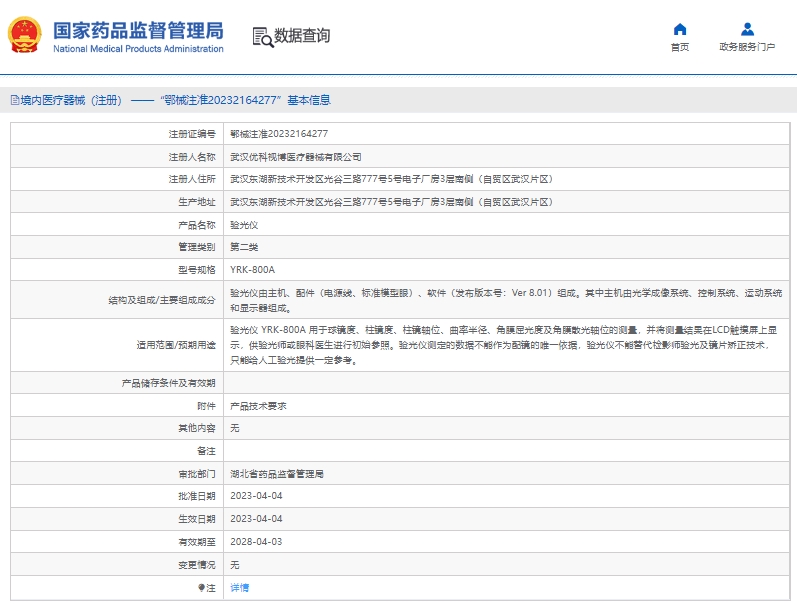This screenshot has height=605, width=797.
Task: Click the 附件 row label
Action: point(206,406)
